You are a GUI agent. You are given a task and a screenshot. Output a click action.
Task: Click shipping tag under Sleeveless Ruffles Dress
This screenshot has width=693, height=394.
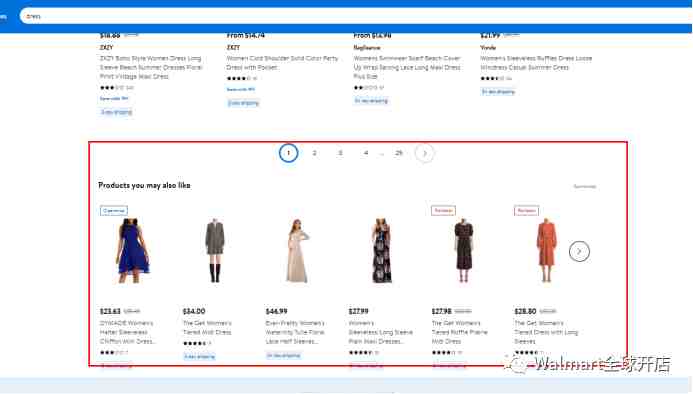498,92
